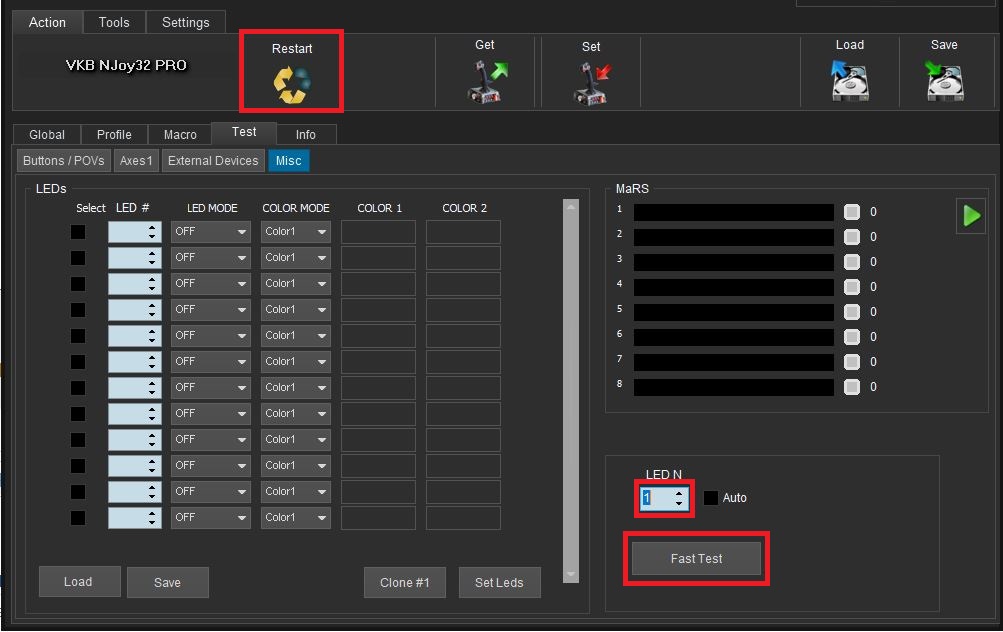Increase LED # in the first row
Screen dimensions: 1003x632
point(152,227)
